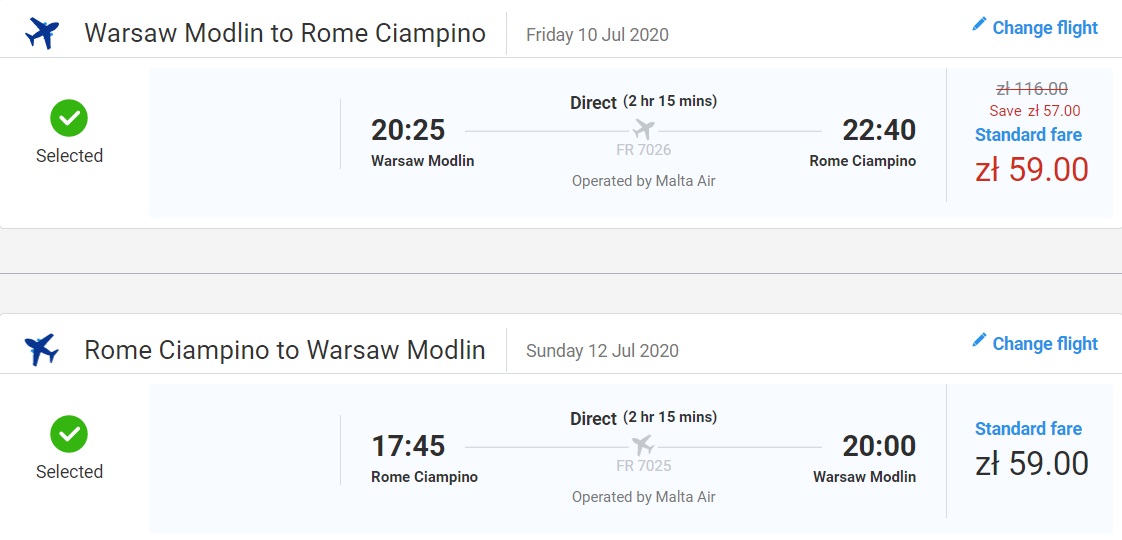Click the green Selected checkmark for outbound flight
Viewport: 1122px width, 540px height.
[x=69, y=118]
